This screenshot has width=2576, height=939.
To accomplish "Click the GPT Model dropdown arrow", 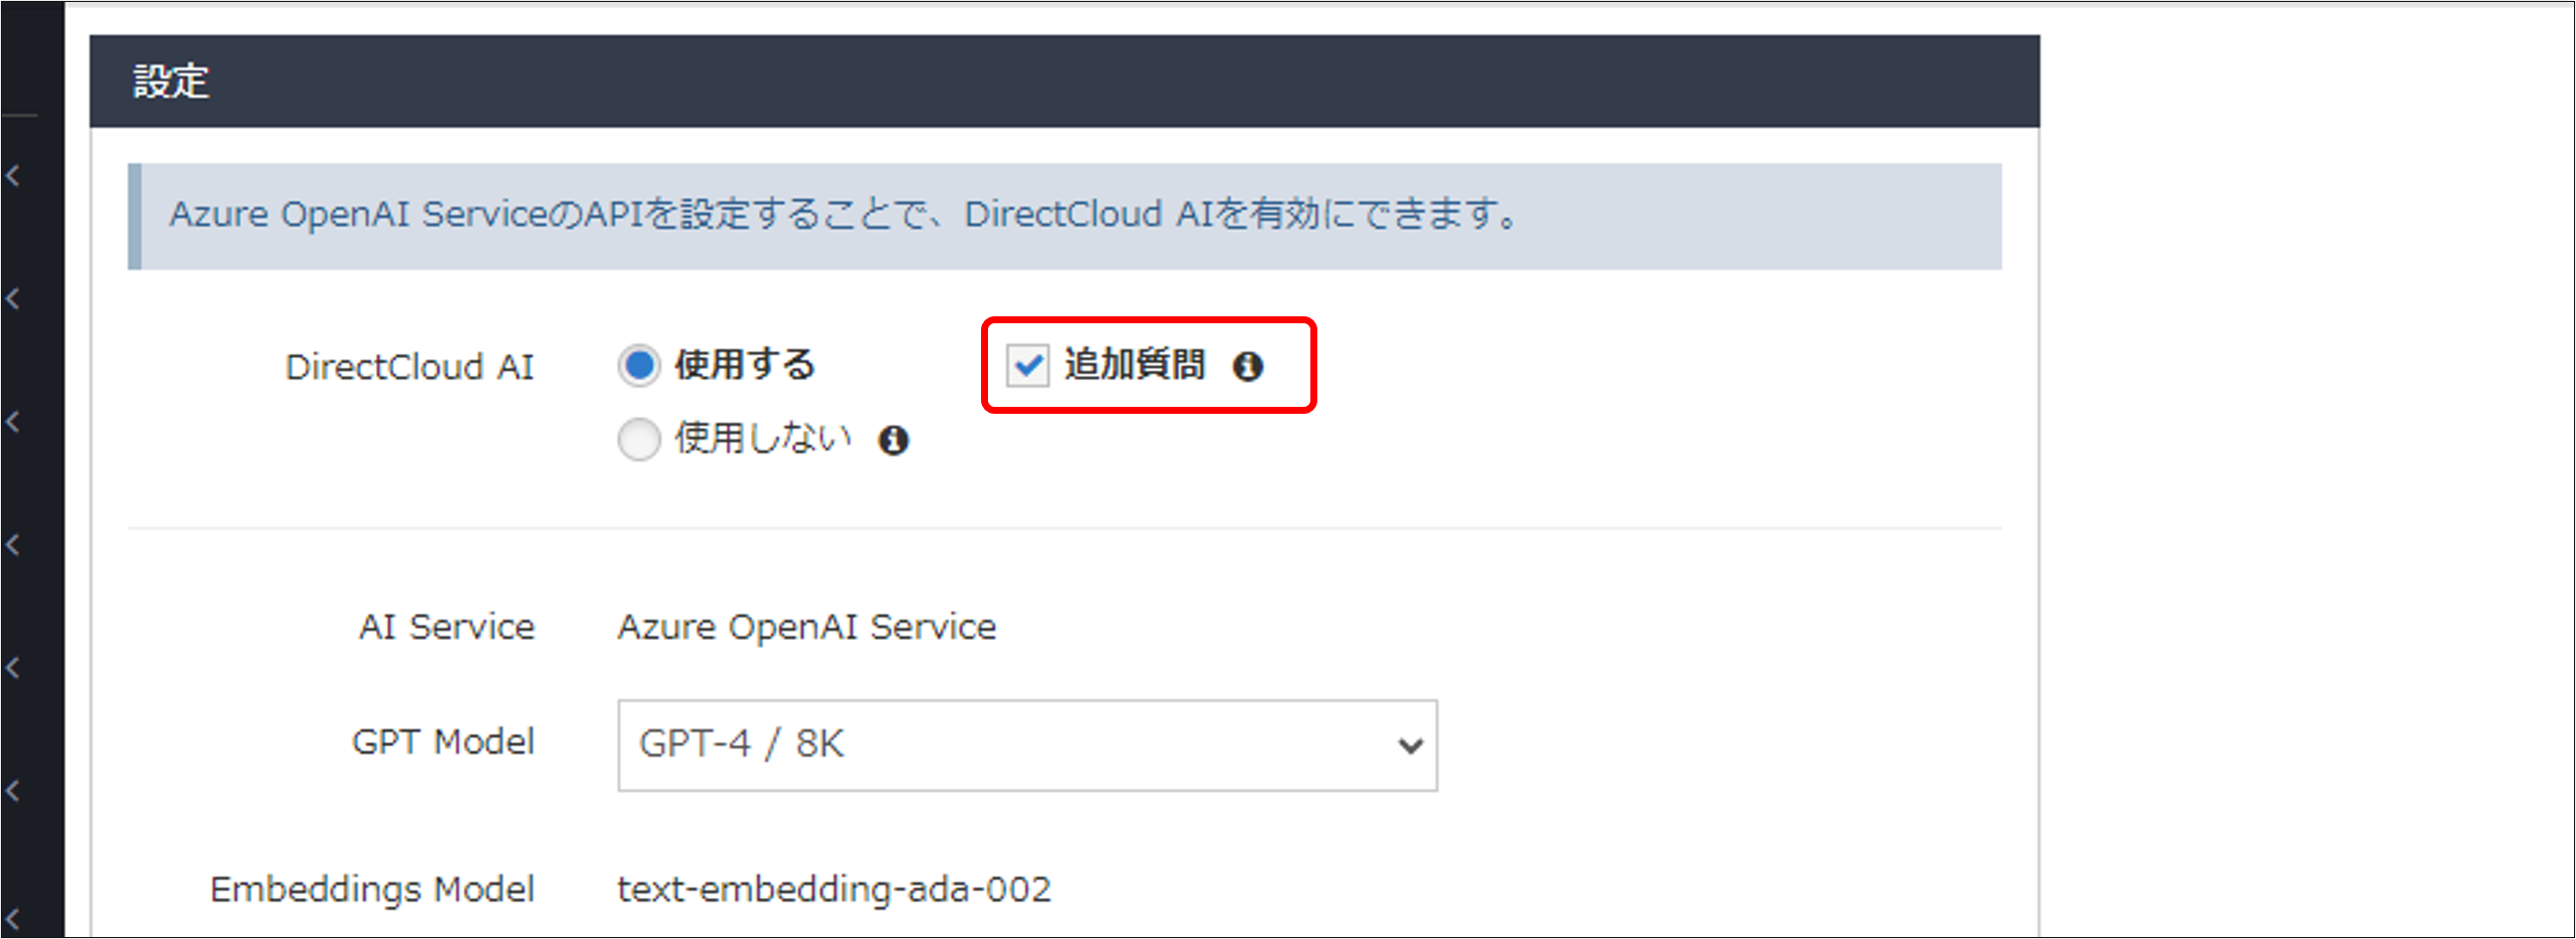I will 1409,744.
